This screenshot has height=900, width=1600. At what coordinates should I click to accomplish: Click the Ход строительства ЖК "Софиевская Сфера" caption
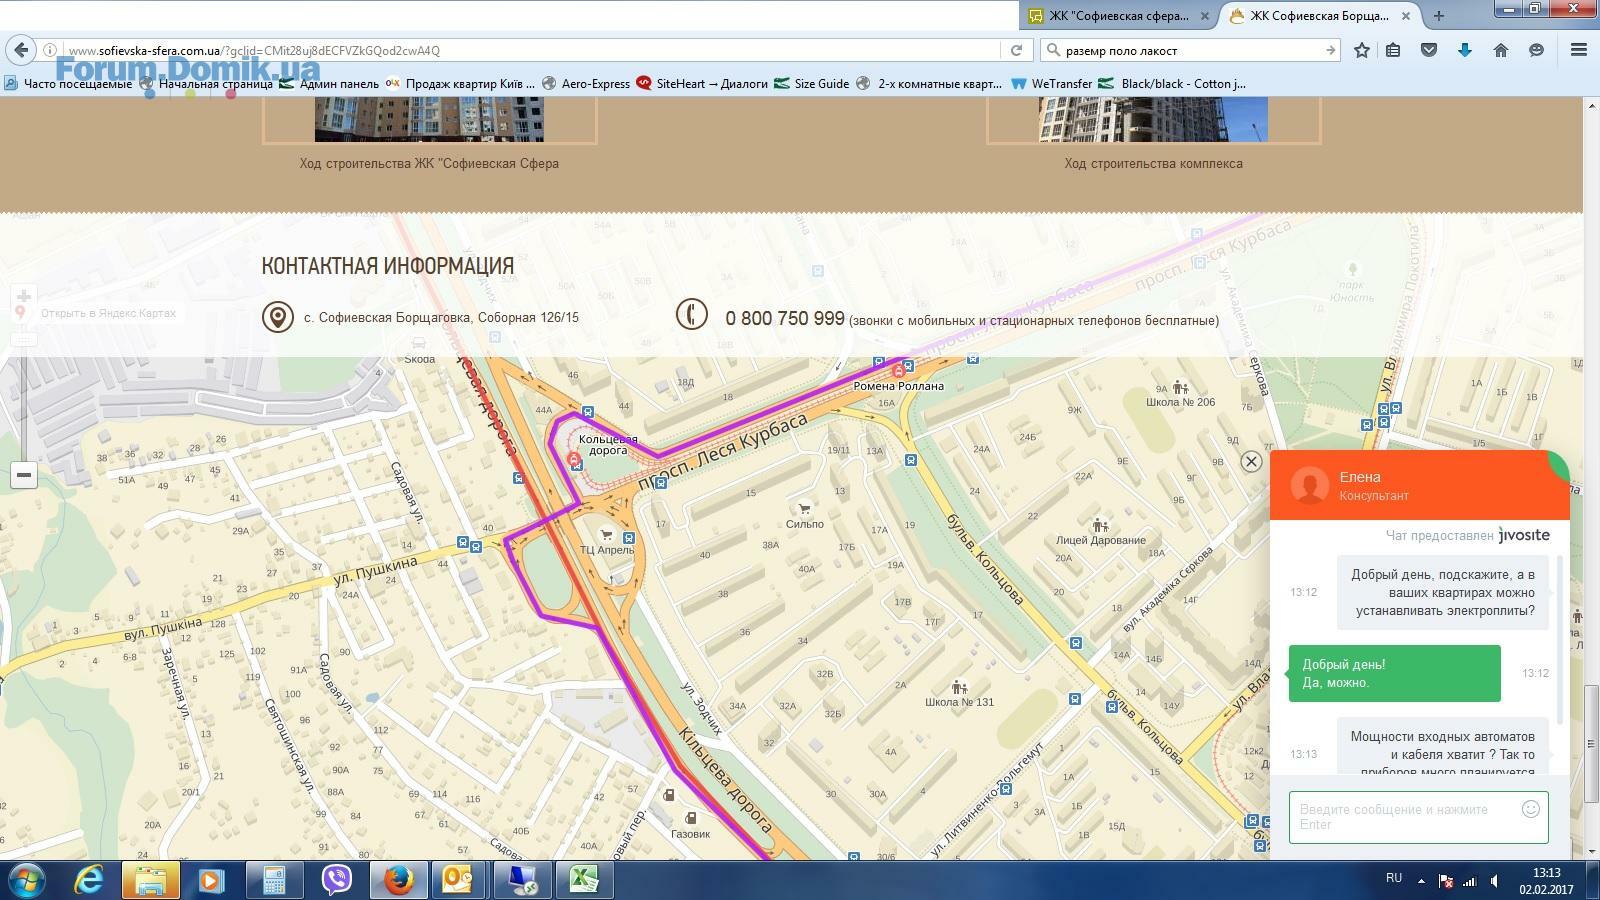coord(429,163)
